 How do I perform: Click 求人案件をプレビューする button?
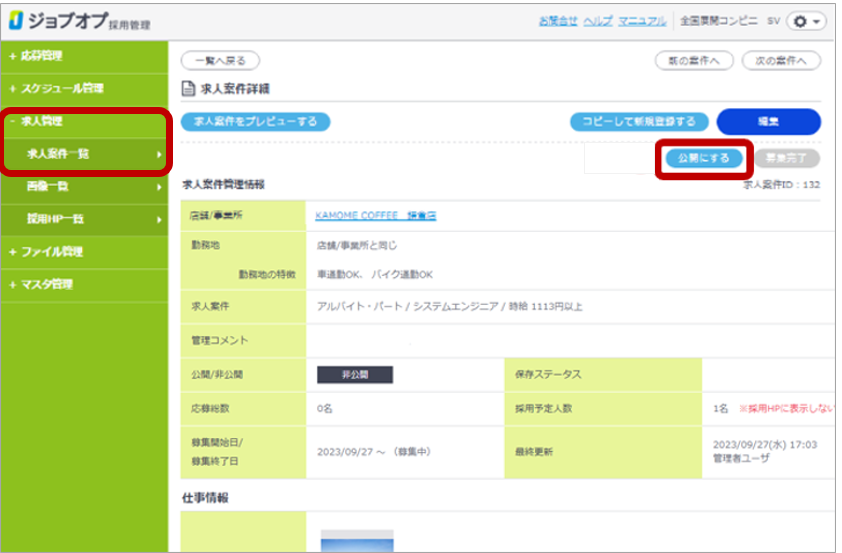(256, 122)
